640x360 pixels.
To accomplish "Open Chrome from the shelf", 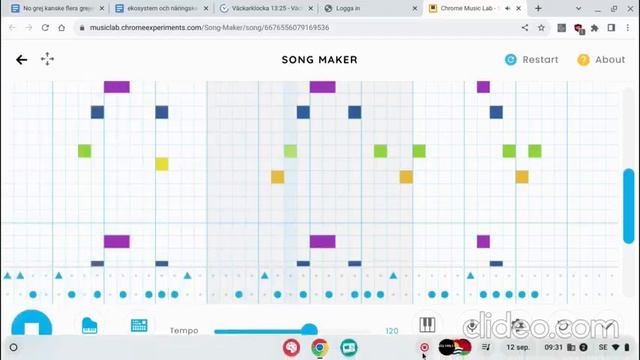I will point(320,347).
